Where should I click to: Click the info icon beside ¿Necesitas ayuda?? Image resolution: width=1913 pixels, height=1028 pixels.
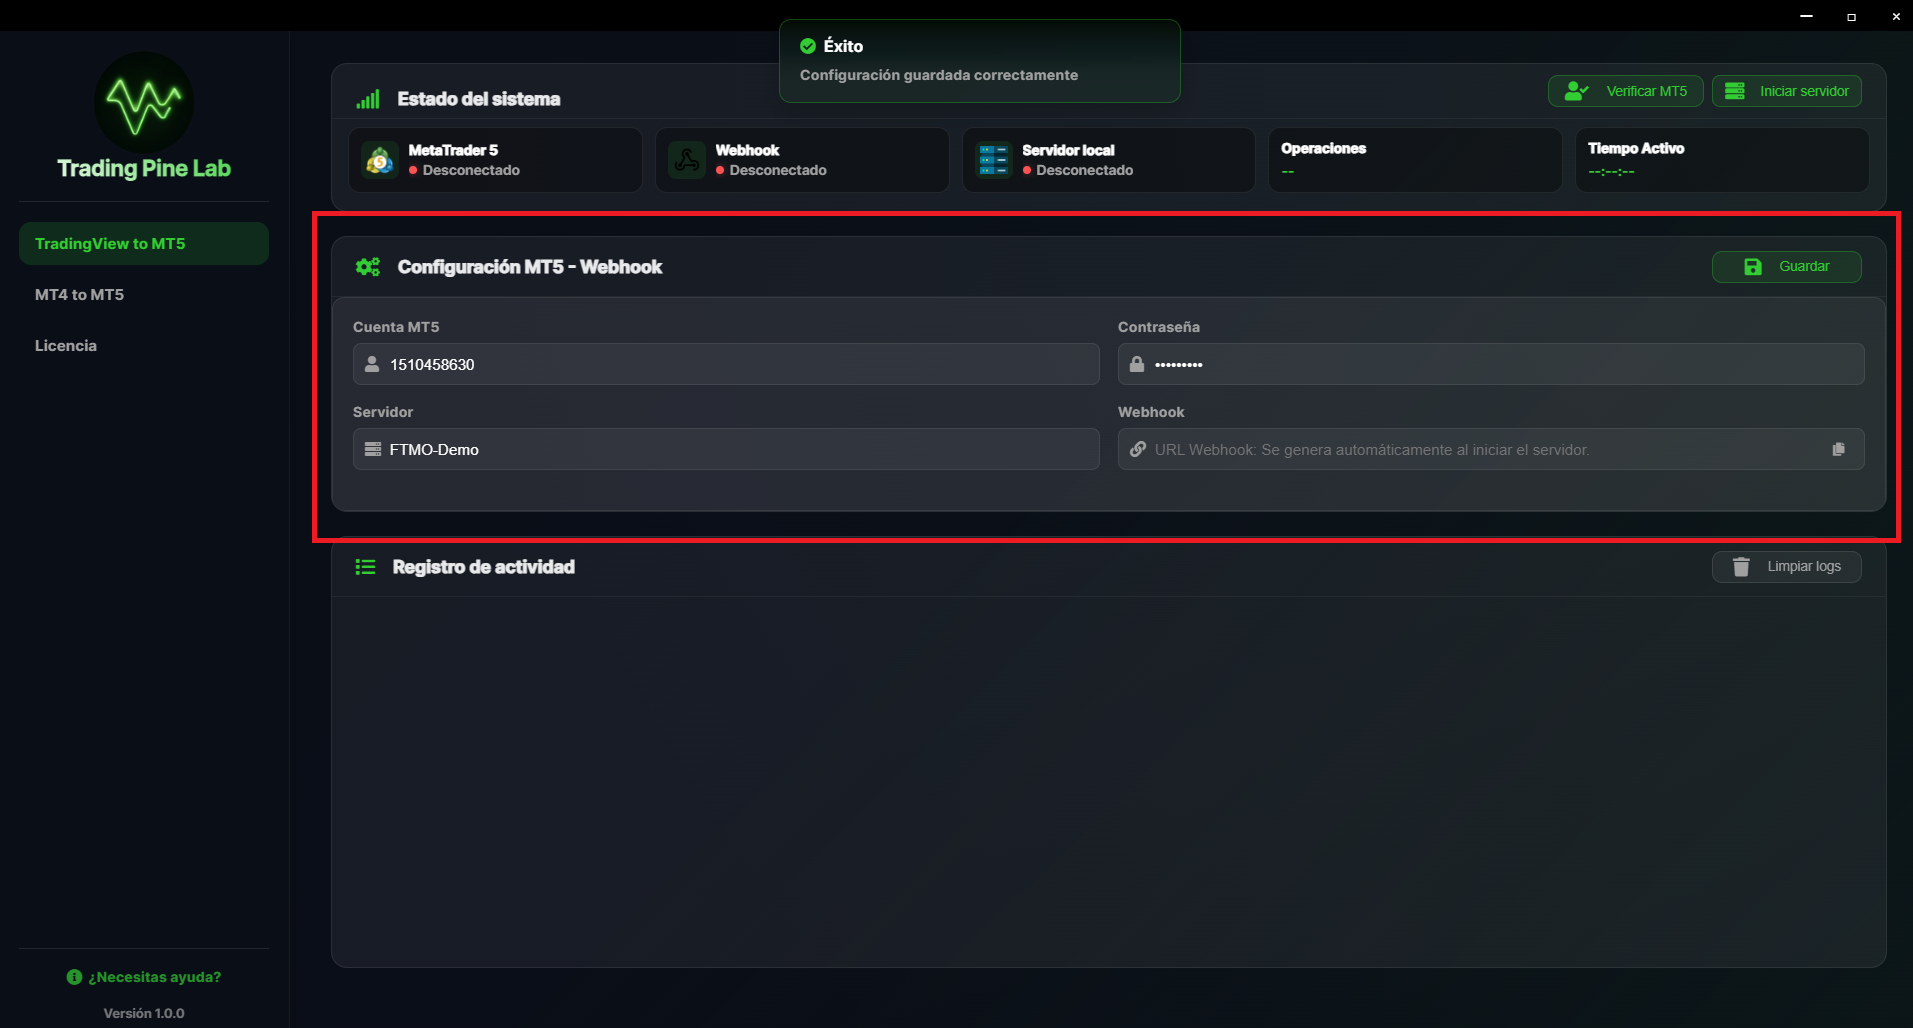click(x=74, y=977)
